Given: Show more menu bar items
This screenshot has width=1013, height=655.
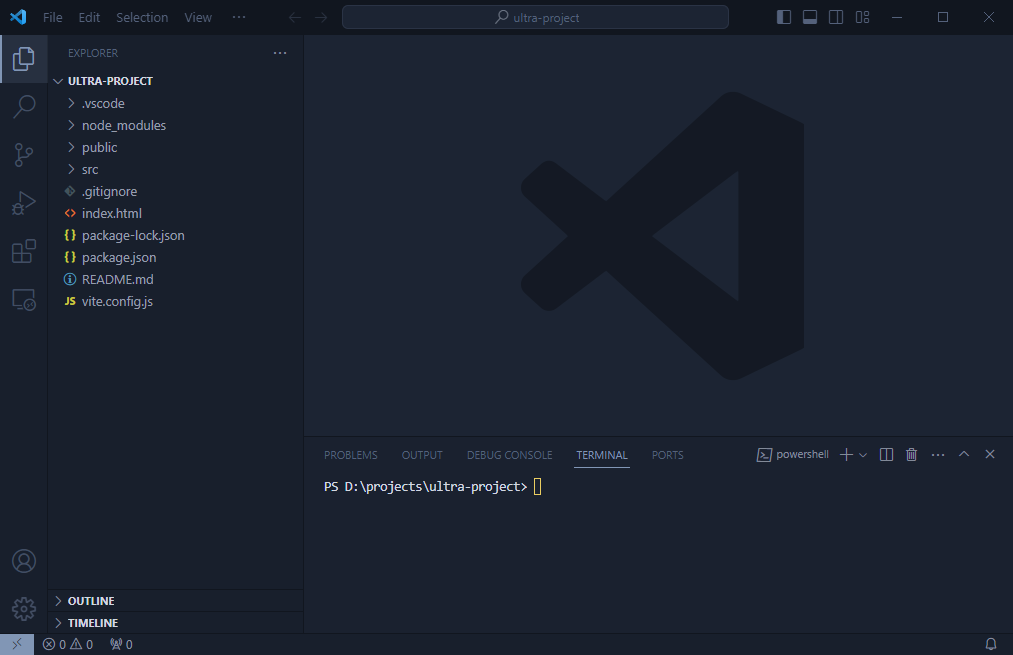Looking at the screenshot, I should click(x=238, y=17).
